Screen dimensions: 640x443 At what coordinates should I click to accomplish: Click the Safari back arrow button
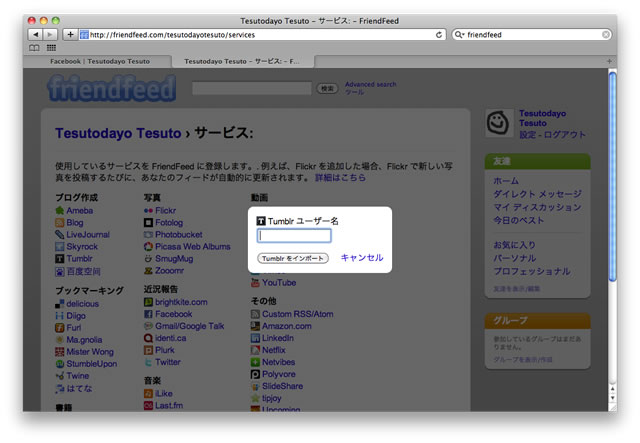[x=36, y=35]
